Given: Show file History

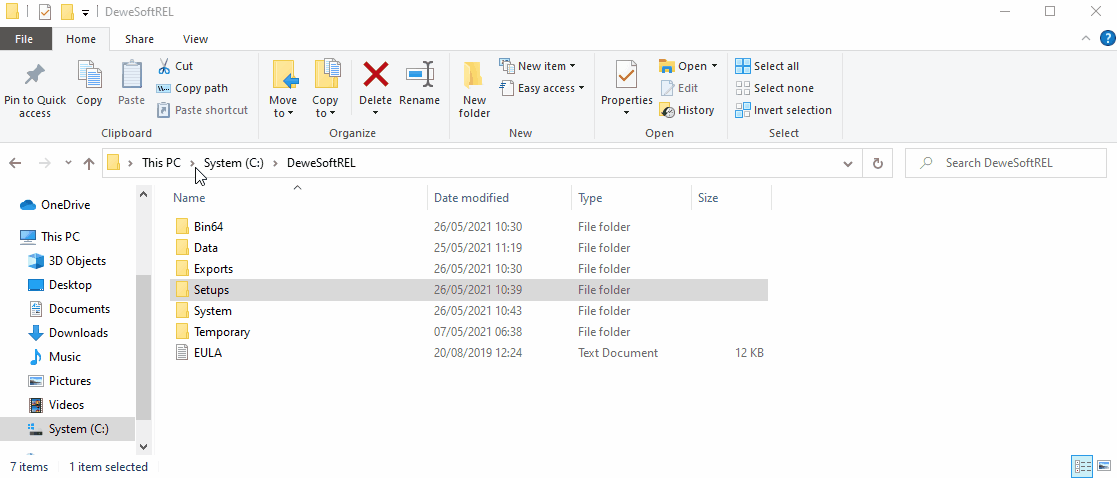Looking at the screenshot, I should pos(687,110).
